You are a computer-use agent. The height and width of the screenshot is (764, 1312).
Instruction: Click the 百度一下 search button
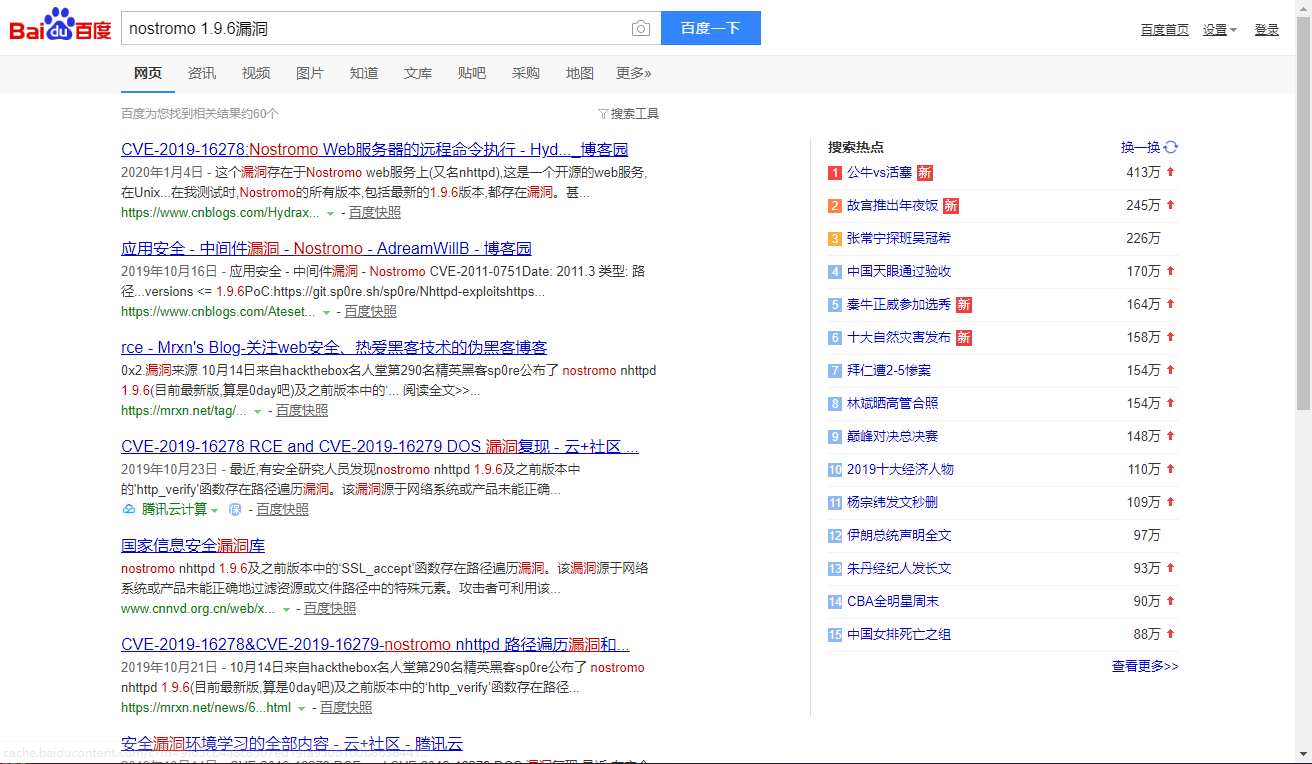tap(711, 28)
